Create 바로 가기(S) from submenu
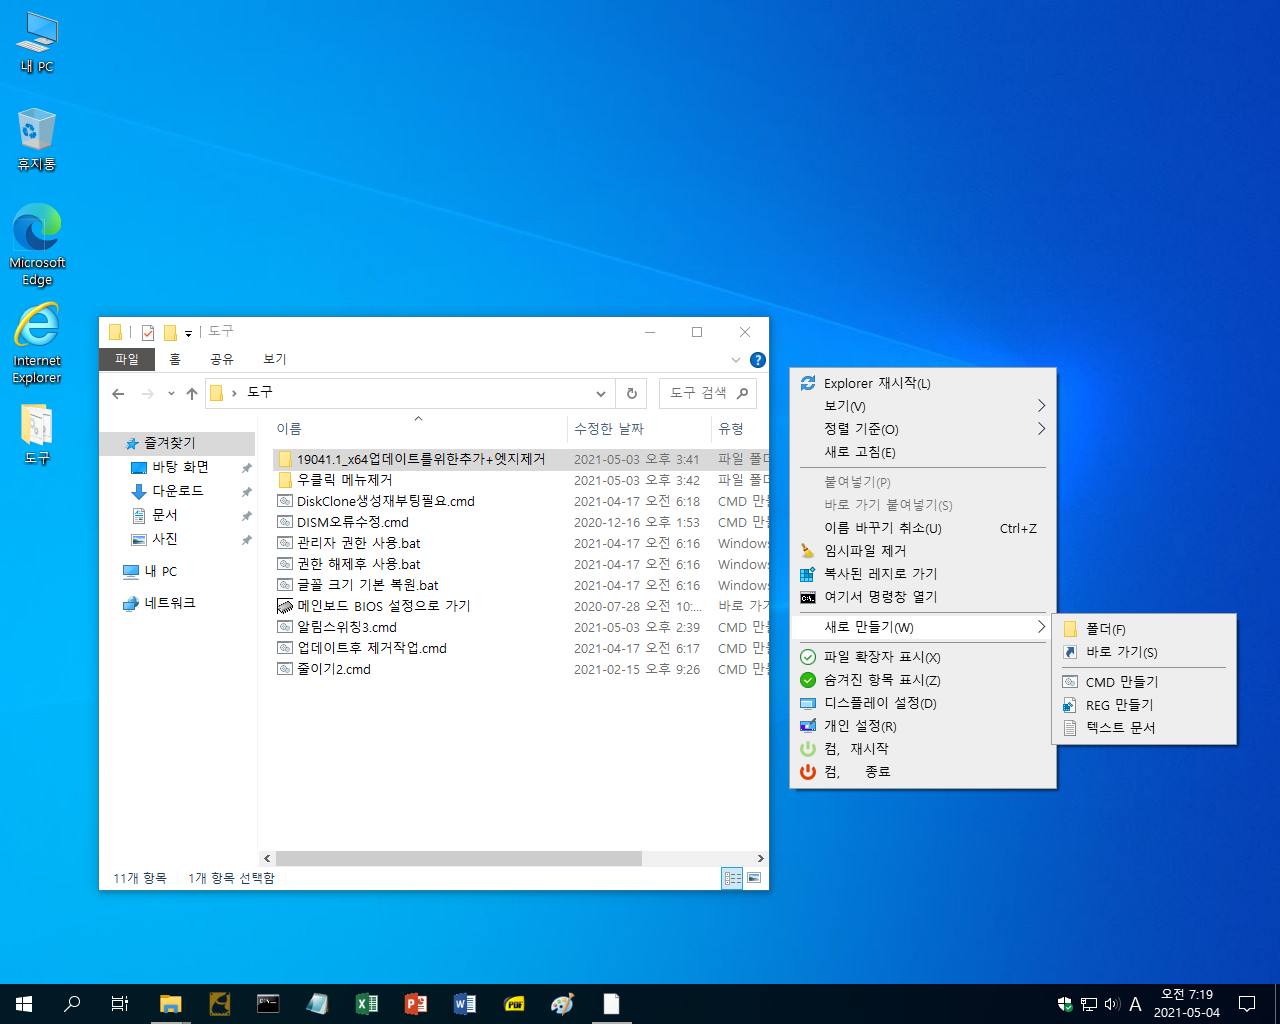Viewport: 1280px width, 1024px height. [1144, 652]
